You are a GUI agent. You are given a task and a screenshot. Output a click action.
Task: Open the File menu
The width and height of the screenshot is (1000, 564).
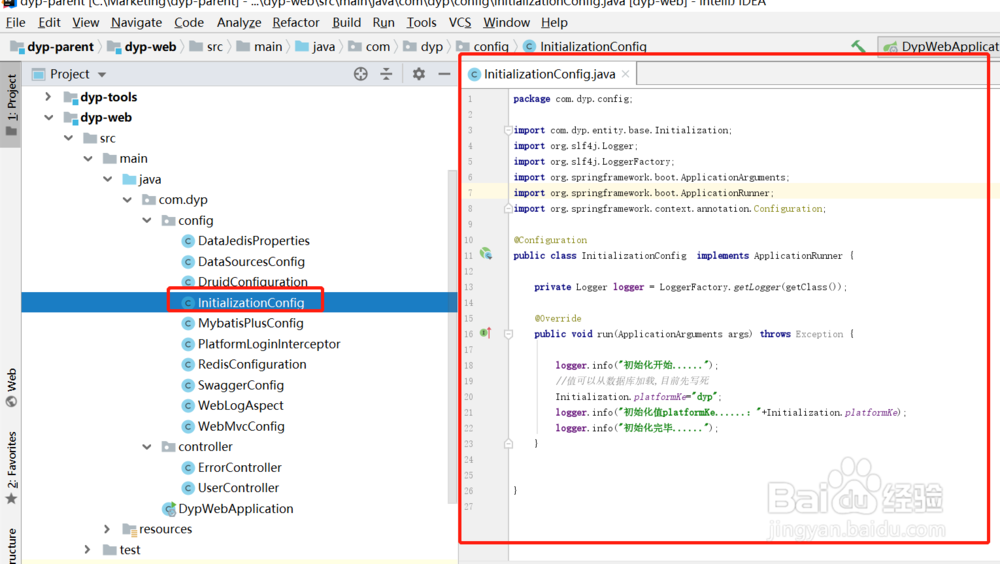(15, 22)
